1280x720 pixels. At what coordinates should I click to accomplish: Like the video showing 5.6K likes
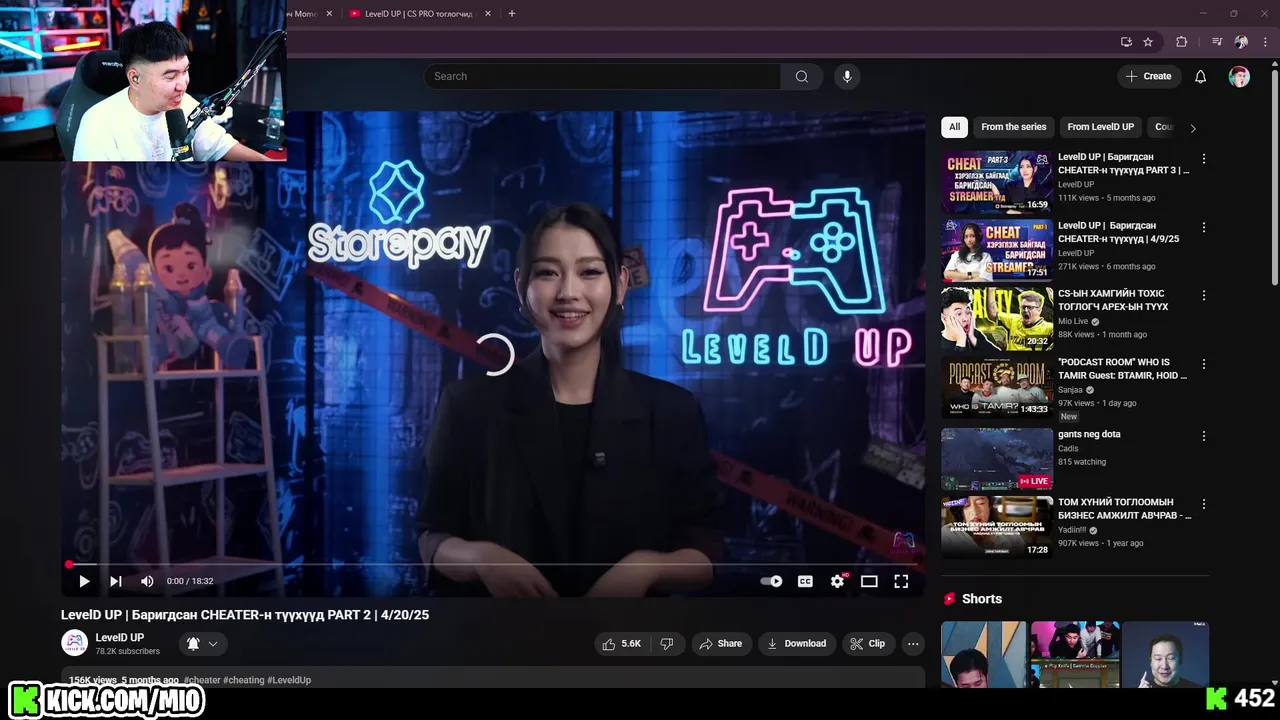[621, 644]
